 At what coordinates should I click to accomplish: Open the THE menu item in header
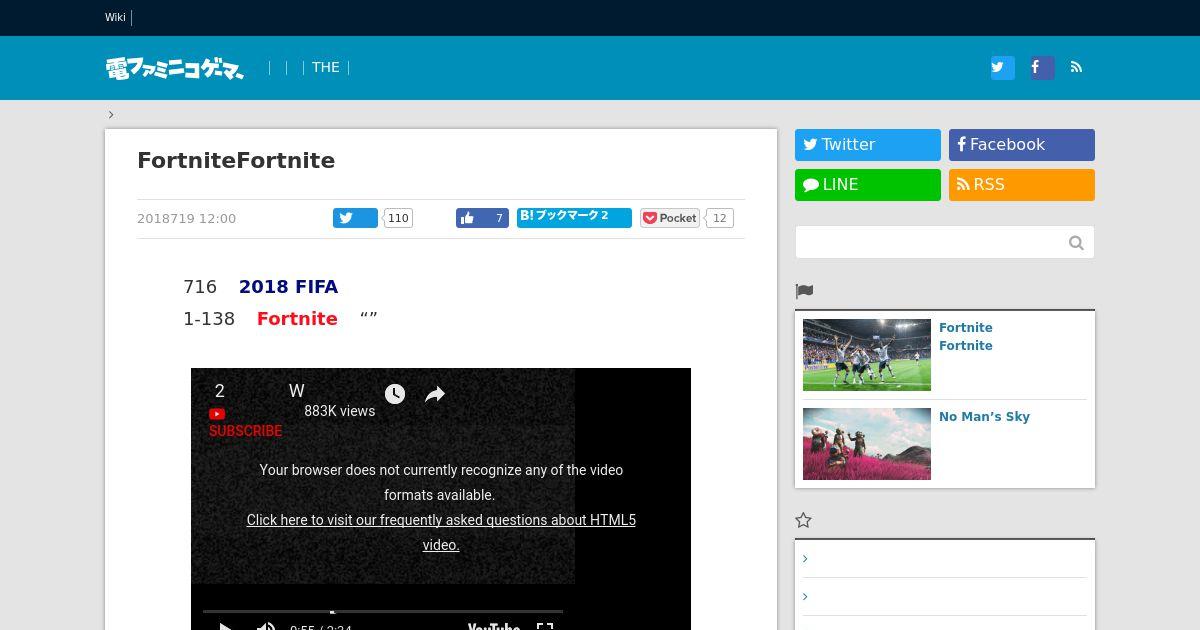(x=326, y=67)
